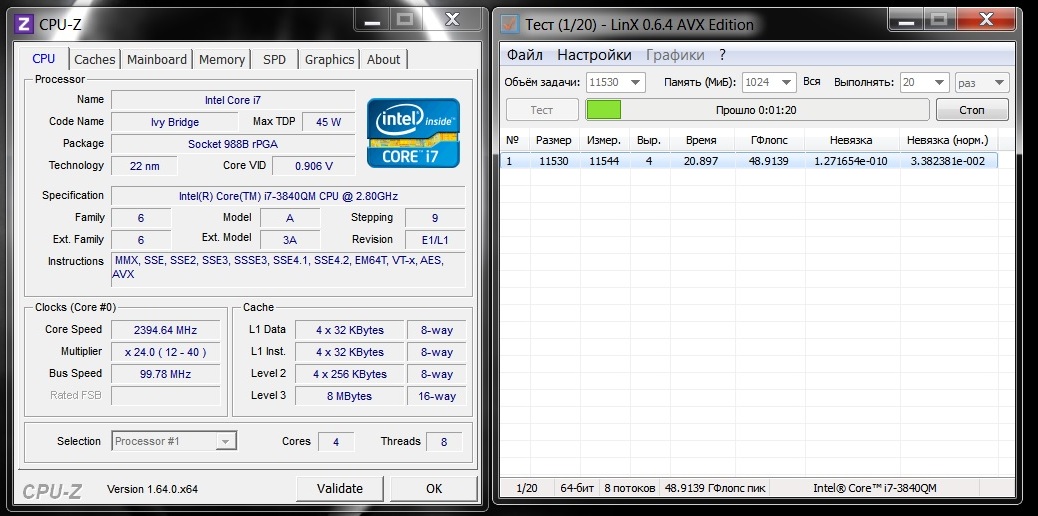
Task: Click the Измер. column header
Action: point(604,140)
